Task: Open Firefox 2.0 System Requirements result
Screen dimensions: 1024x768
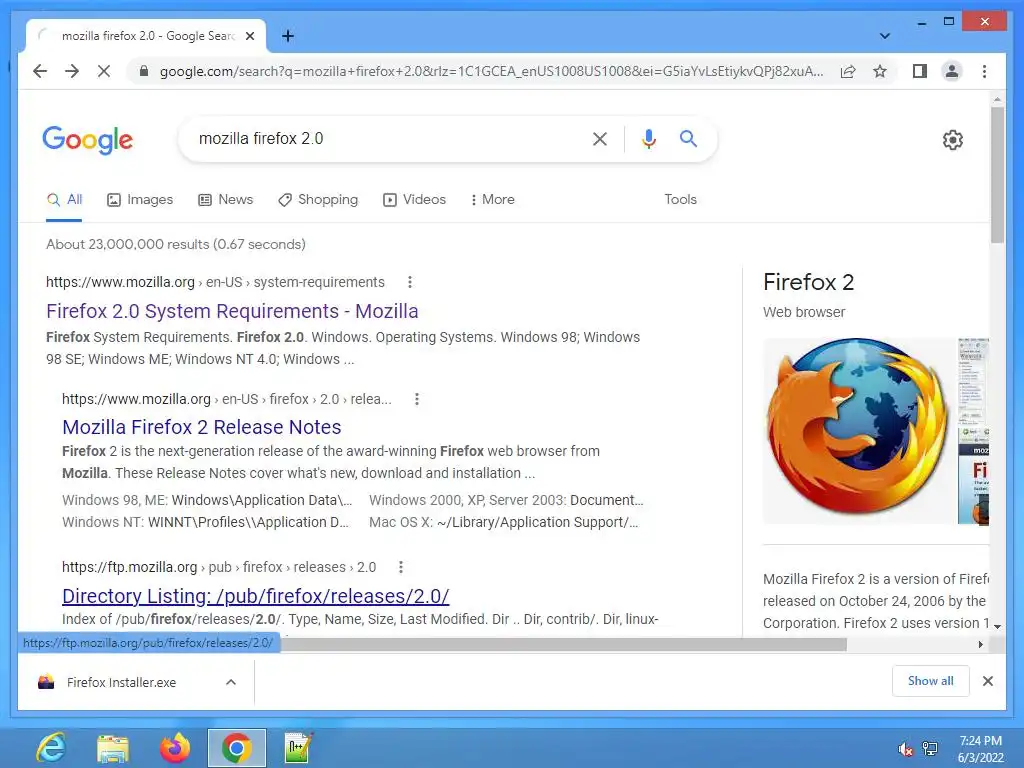Action: pos(232,311)
